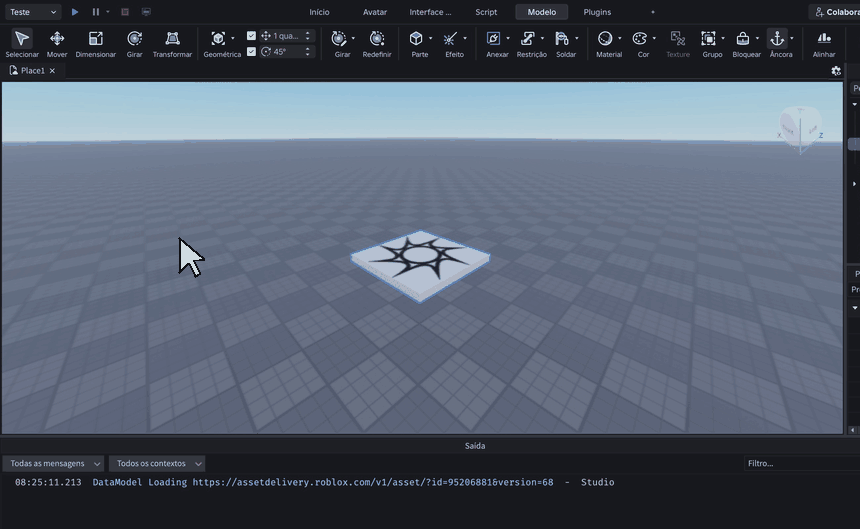The image size is (860, 529).
Task: Click the Bloquear lock icon
Action: coord(743,38)
